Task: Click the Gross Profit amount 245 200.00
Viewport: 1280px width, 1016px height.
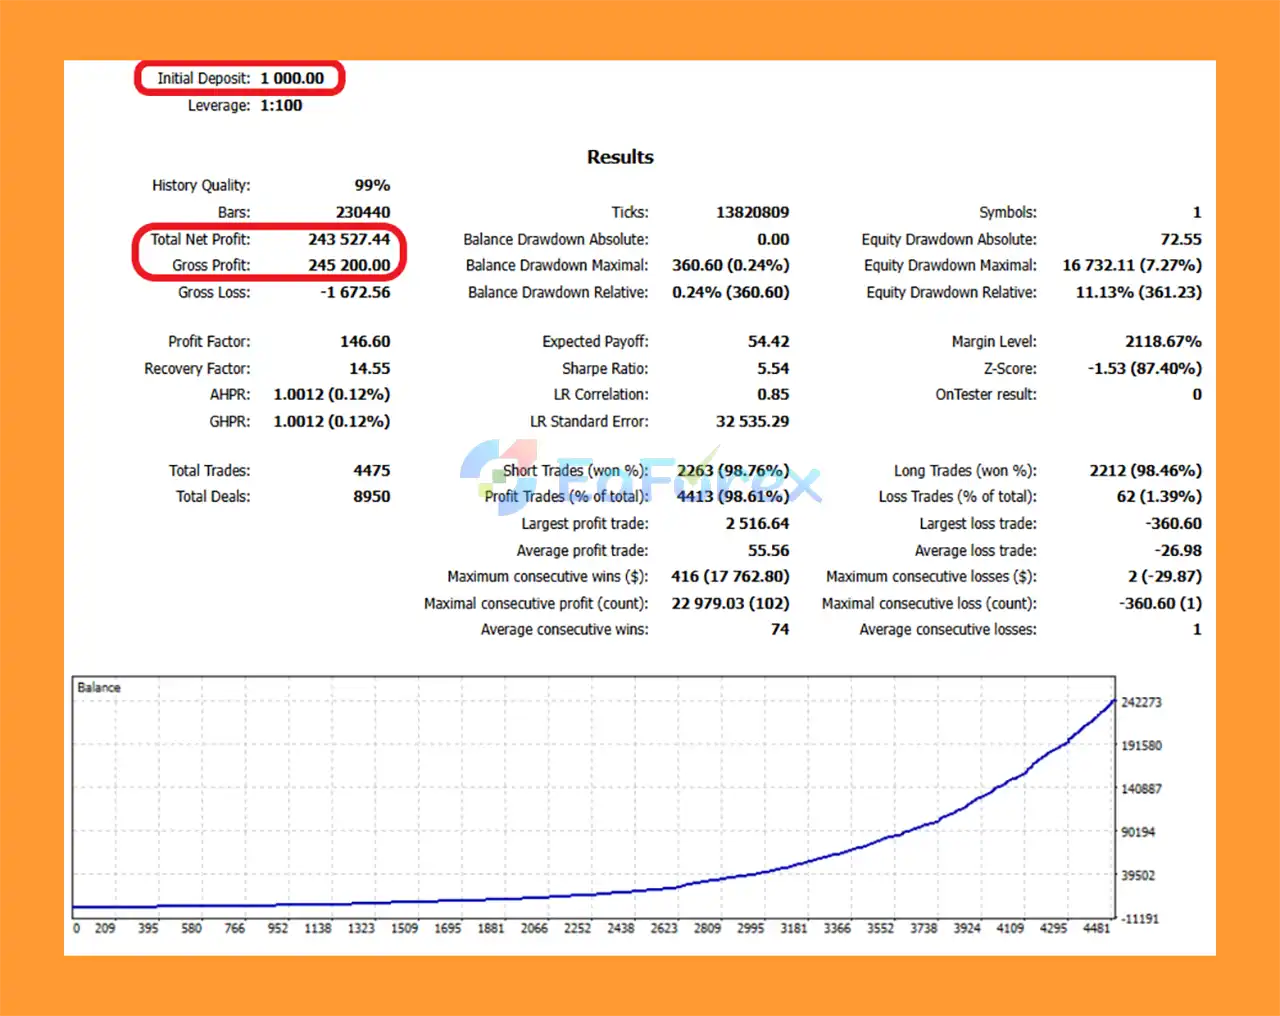Action: [348, 265]
